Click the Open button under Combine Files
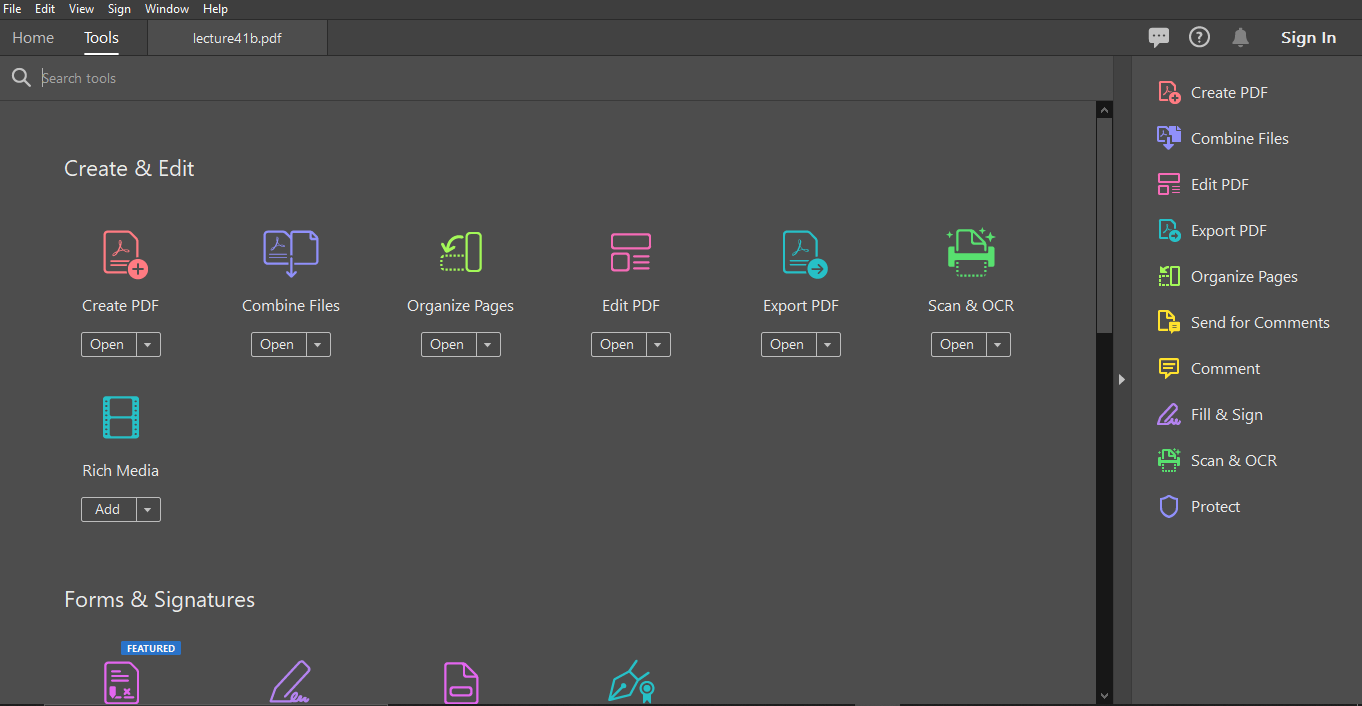Viewport: 1362px width, 706px height. [277, 344]
